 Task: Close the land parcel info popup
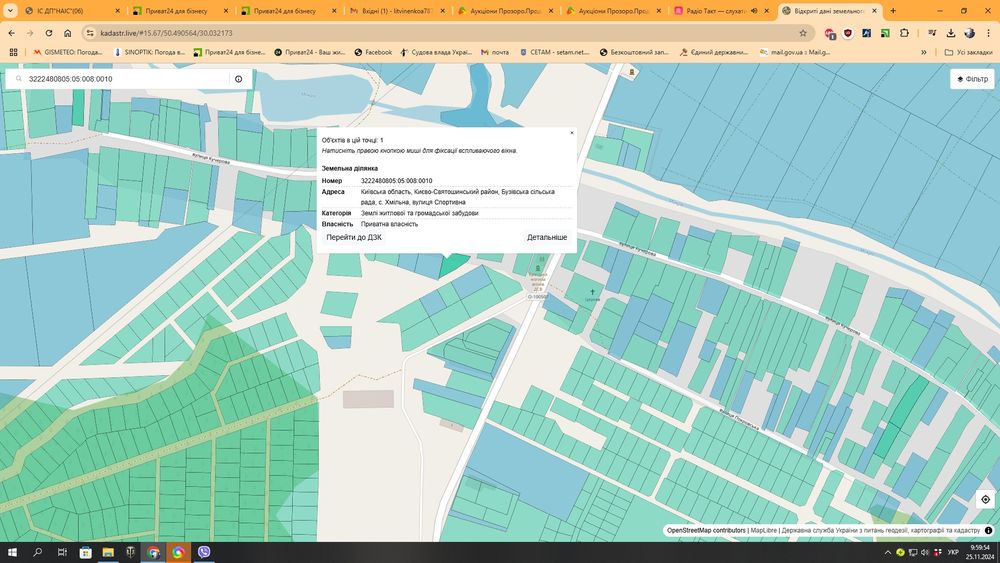coord(572,133)
